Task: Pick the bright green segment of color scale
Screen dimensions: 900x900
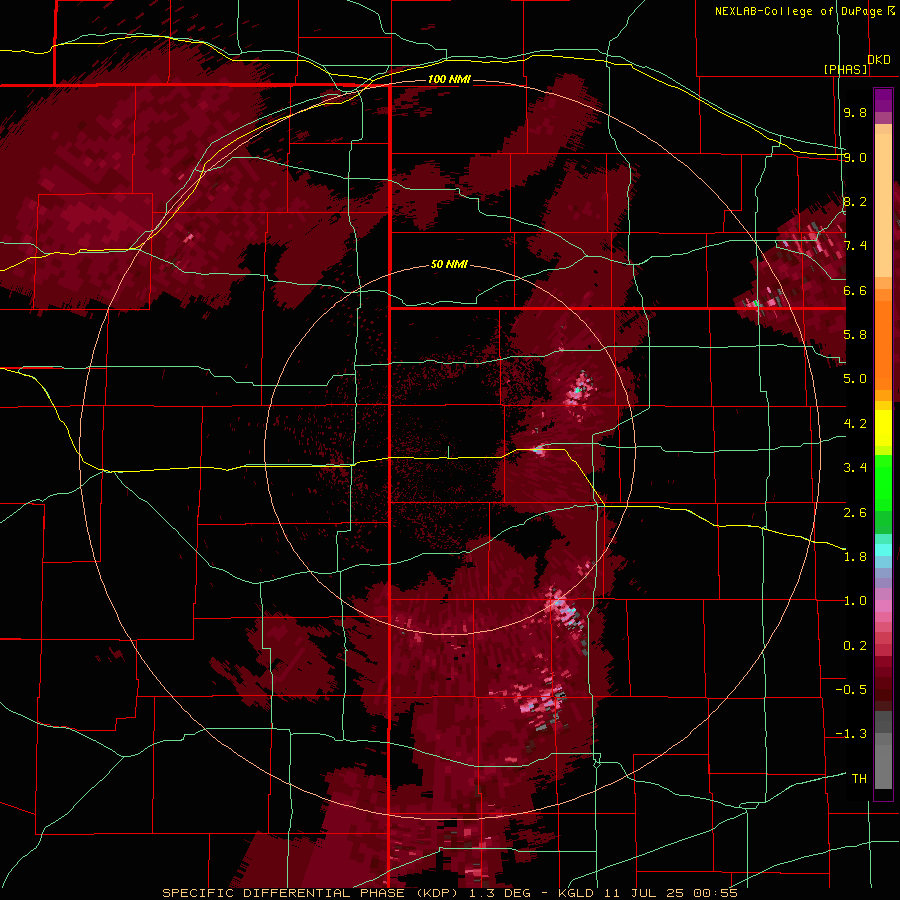Action: (x=883, y=483)
